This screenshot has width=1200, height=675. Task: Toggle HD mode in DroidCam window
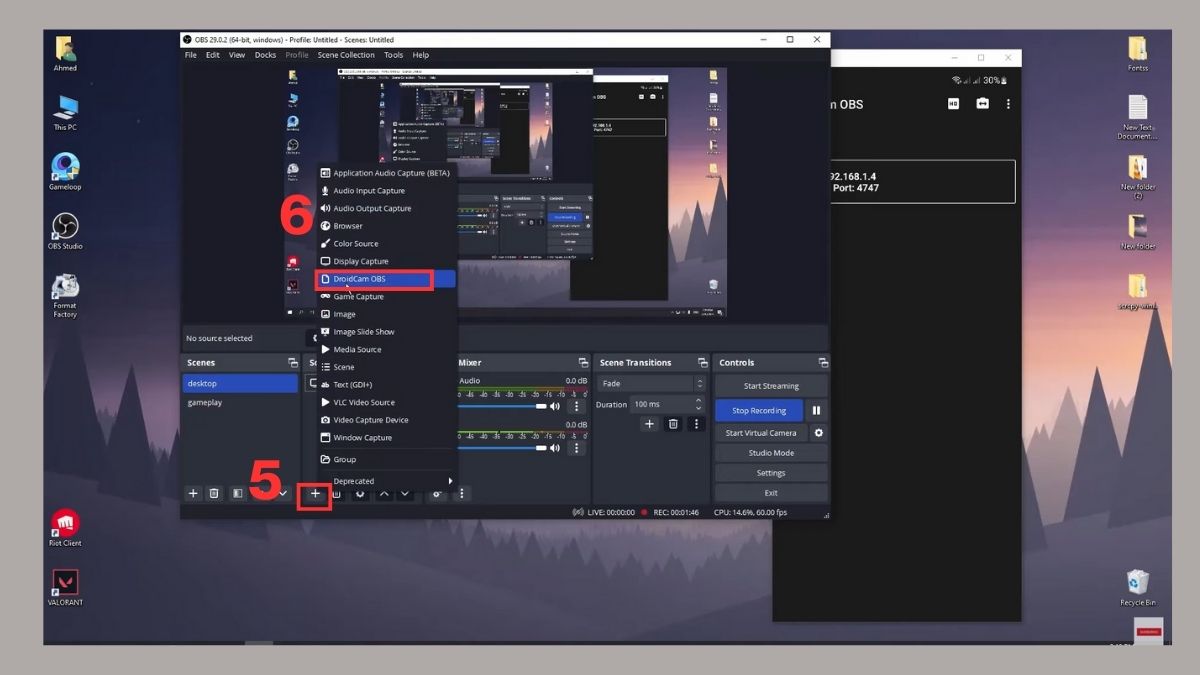953,104
